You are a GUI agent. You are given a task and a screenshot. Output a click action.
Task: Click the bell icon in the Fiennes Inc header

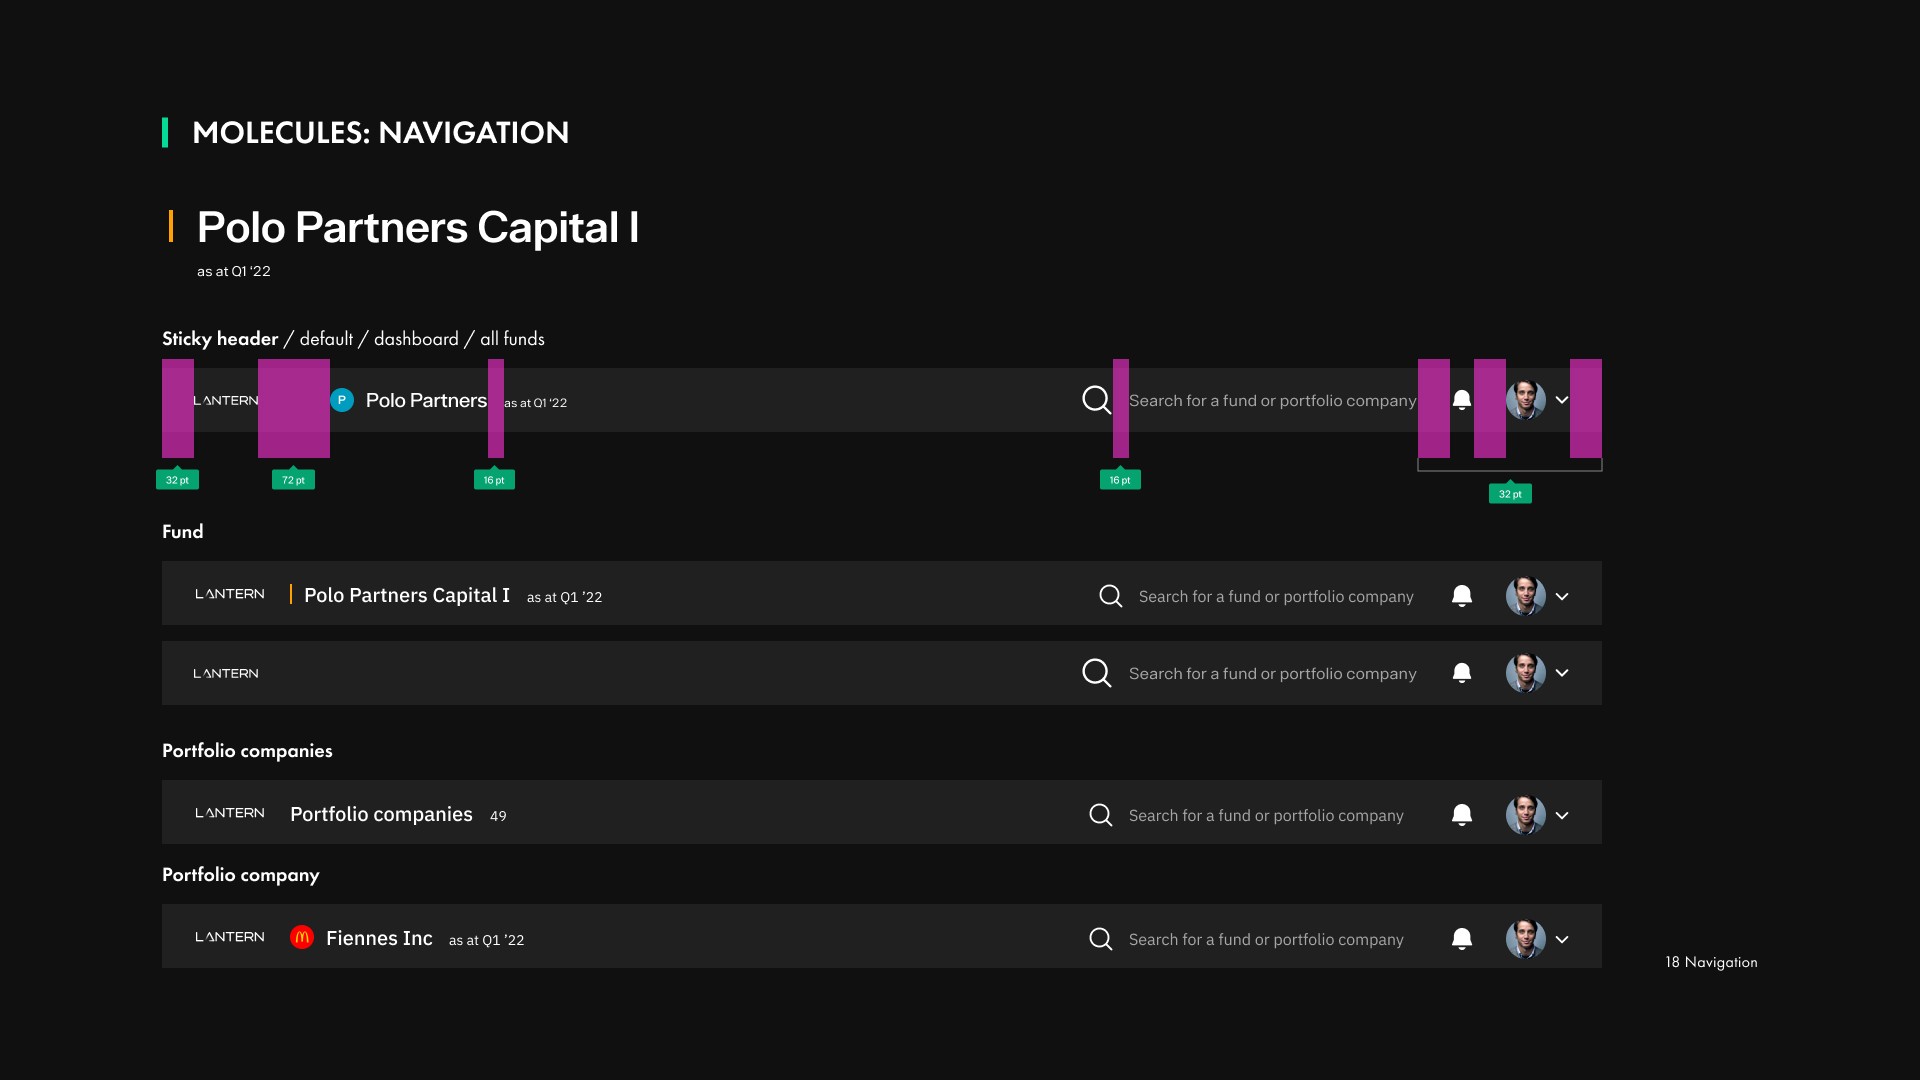point(1461,939)
